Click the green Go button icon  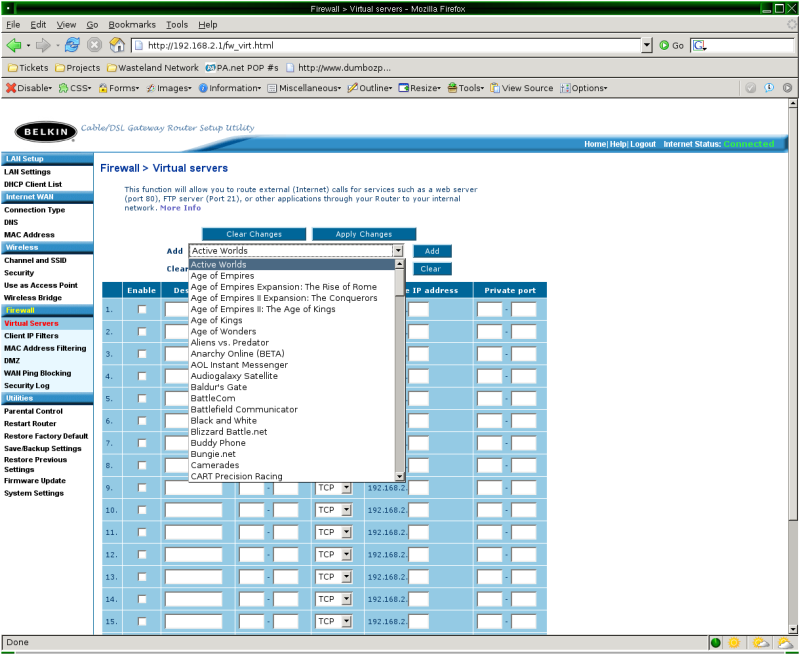tap(664, 45)
